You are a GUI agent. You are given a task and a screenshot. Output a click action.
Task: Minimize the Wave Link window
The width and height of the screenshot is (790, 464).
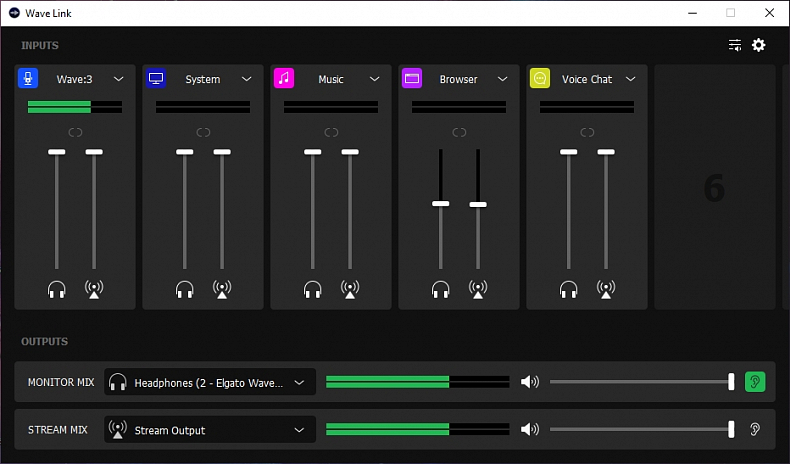coord(692,13)
